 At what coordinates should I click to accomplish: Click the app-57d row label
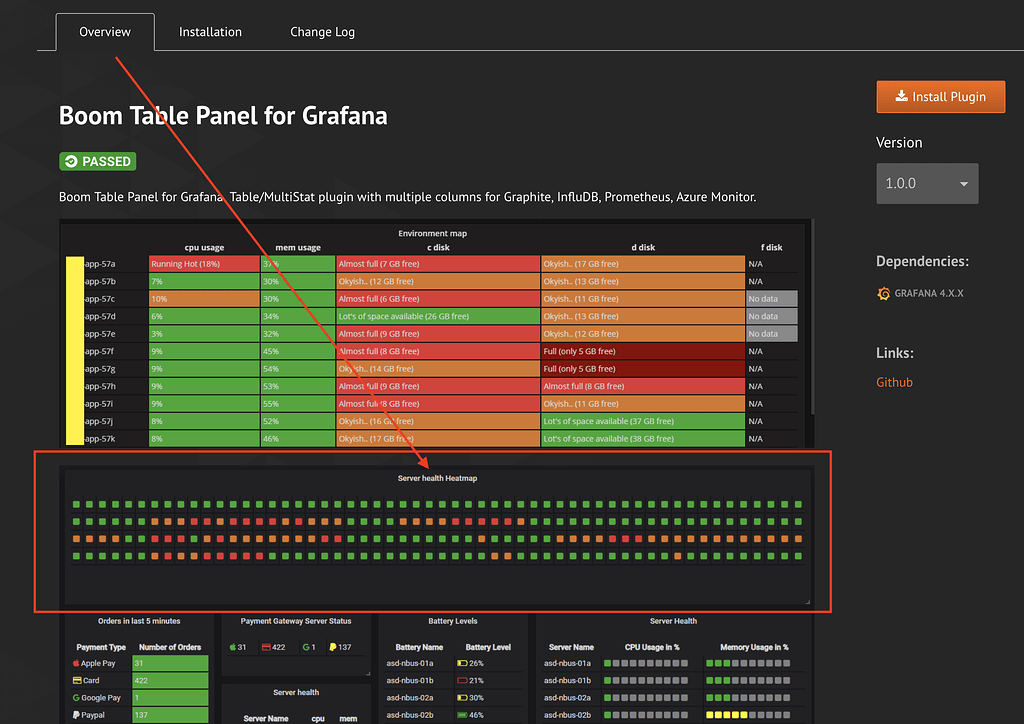[100, 316]
